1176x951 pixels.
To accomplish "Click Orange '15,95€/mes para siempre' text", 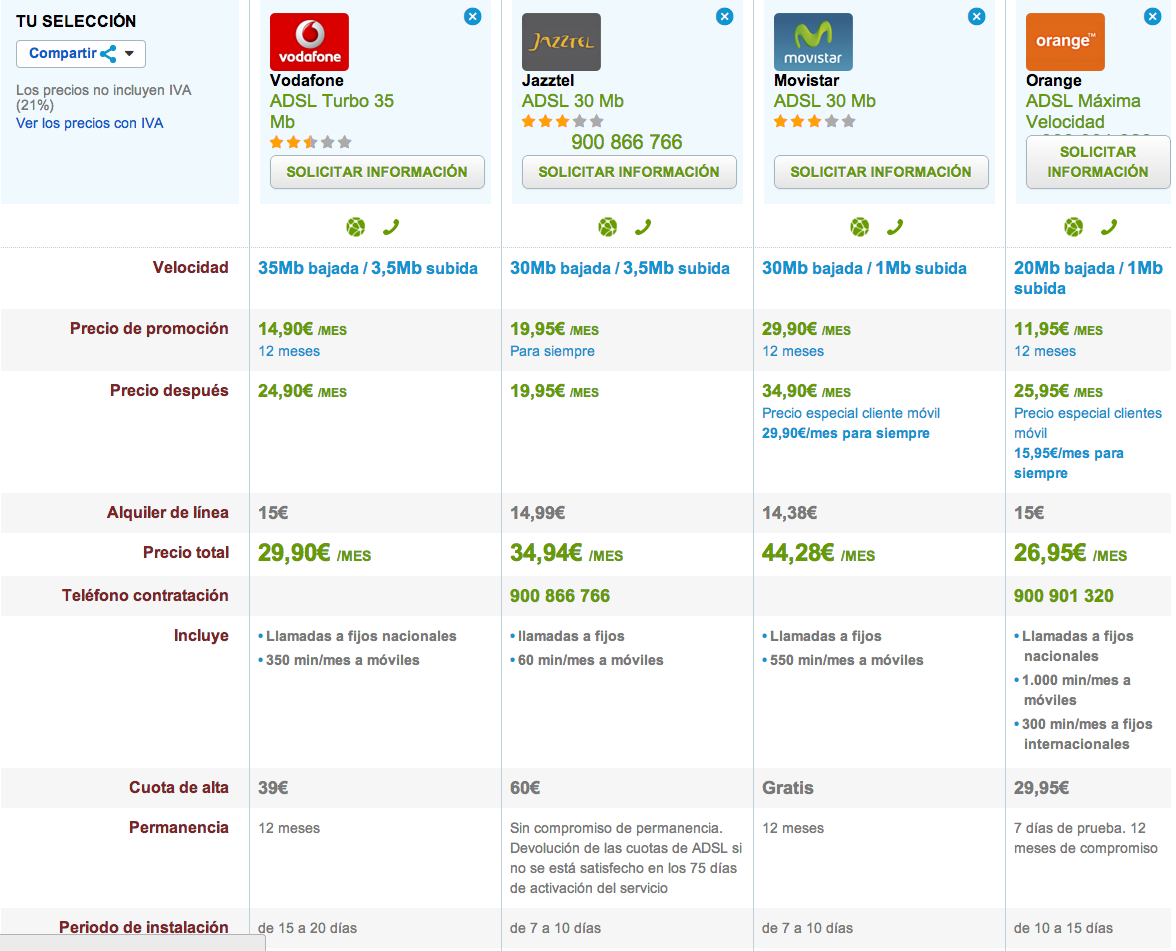I will coord(1069,464).
